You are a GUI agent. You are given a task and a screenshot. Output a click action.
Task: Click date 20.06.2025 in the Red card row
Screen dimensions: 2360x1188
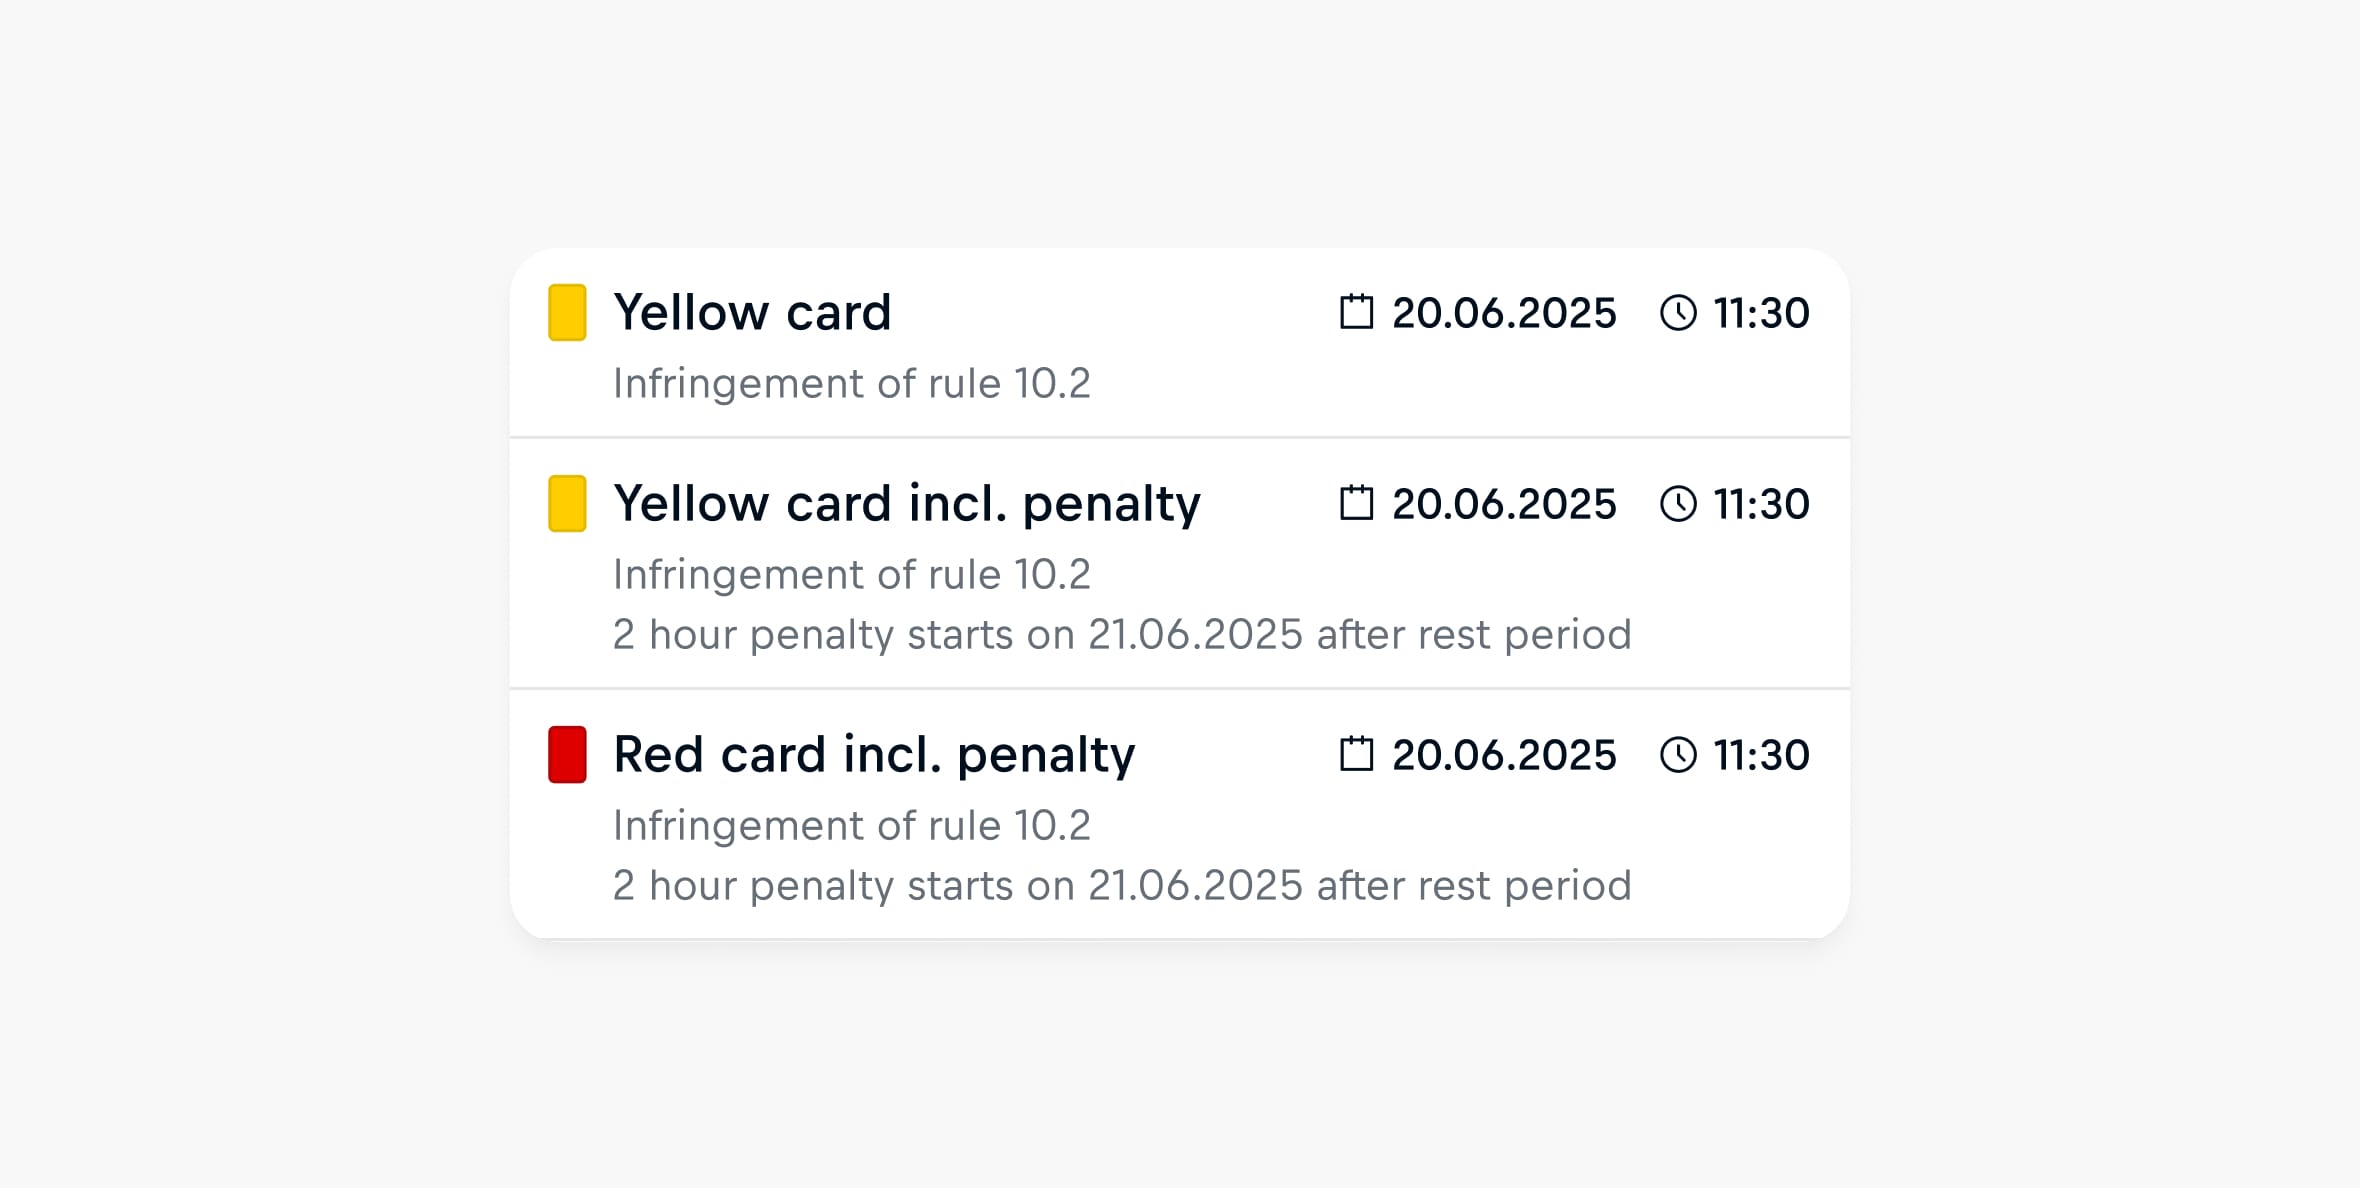1504,755
